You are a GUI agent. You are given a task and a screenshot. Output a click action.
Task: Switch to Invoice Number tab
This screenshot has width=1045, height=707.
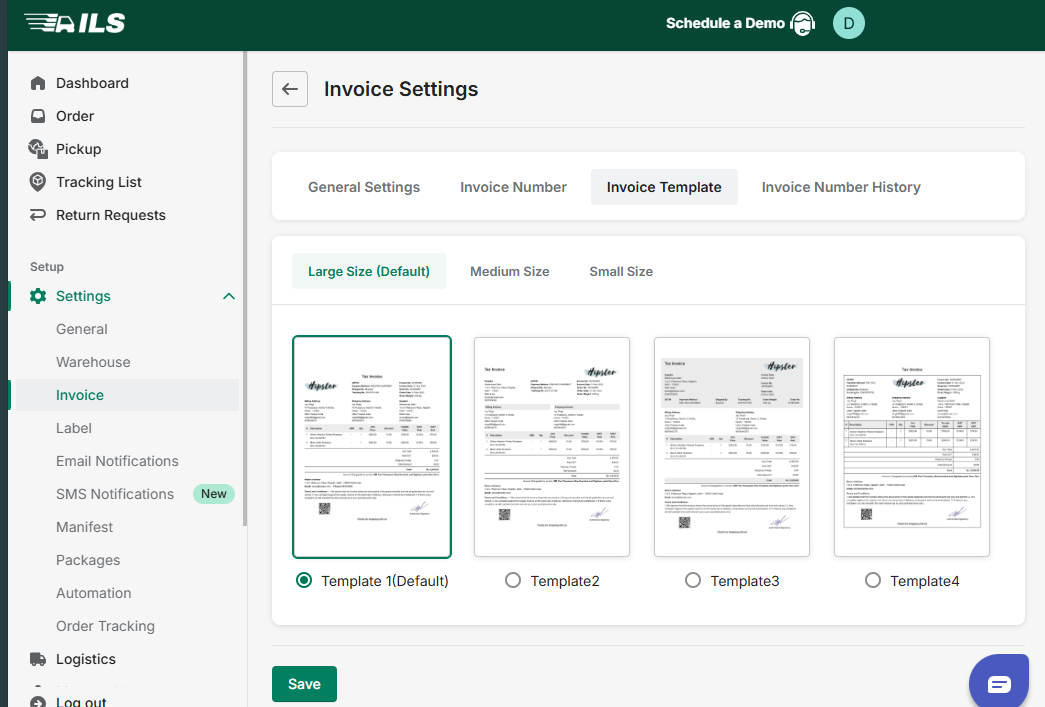(513, 187)
